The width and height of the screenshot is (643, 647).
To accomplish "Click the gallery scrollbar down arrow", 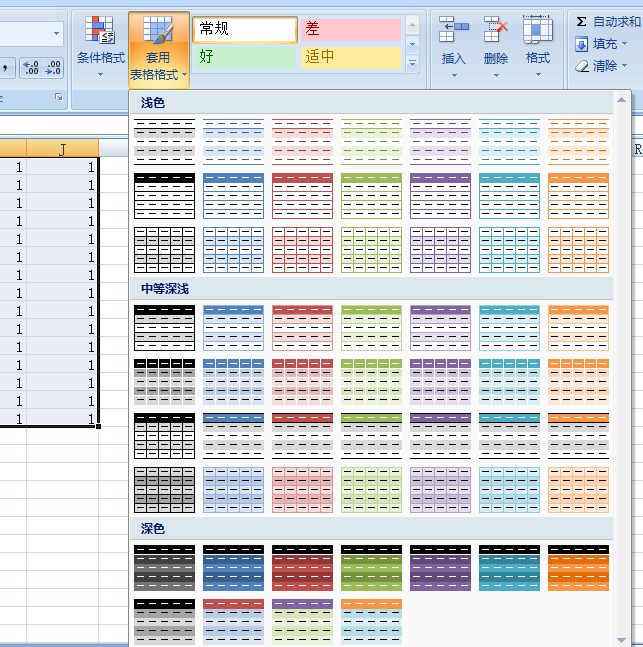I will 622,639.
